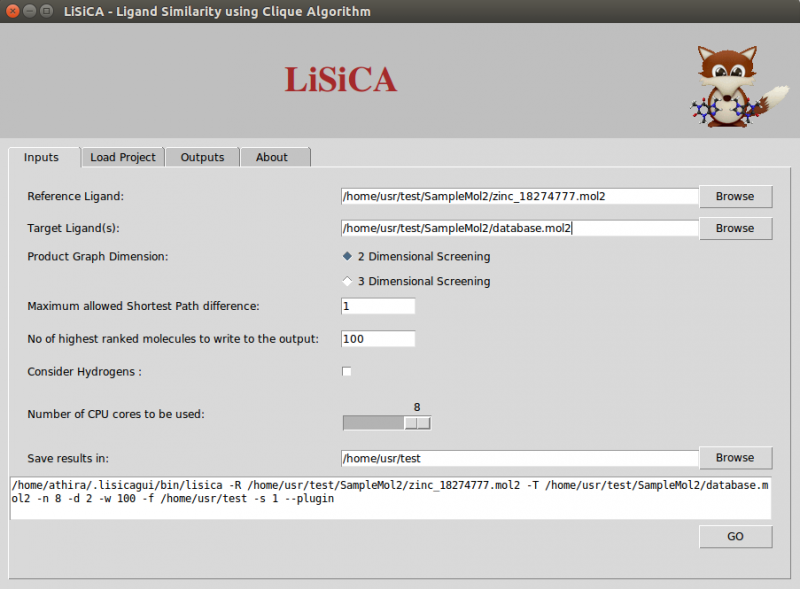Image resolution: width=800 pixels, height=589 pixels.
Task: Close the LiSiCA window
Action: point(11,11)
